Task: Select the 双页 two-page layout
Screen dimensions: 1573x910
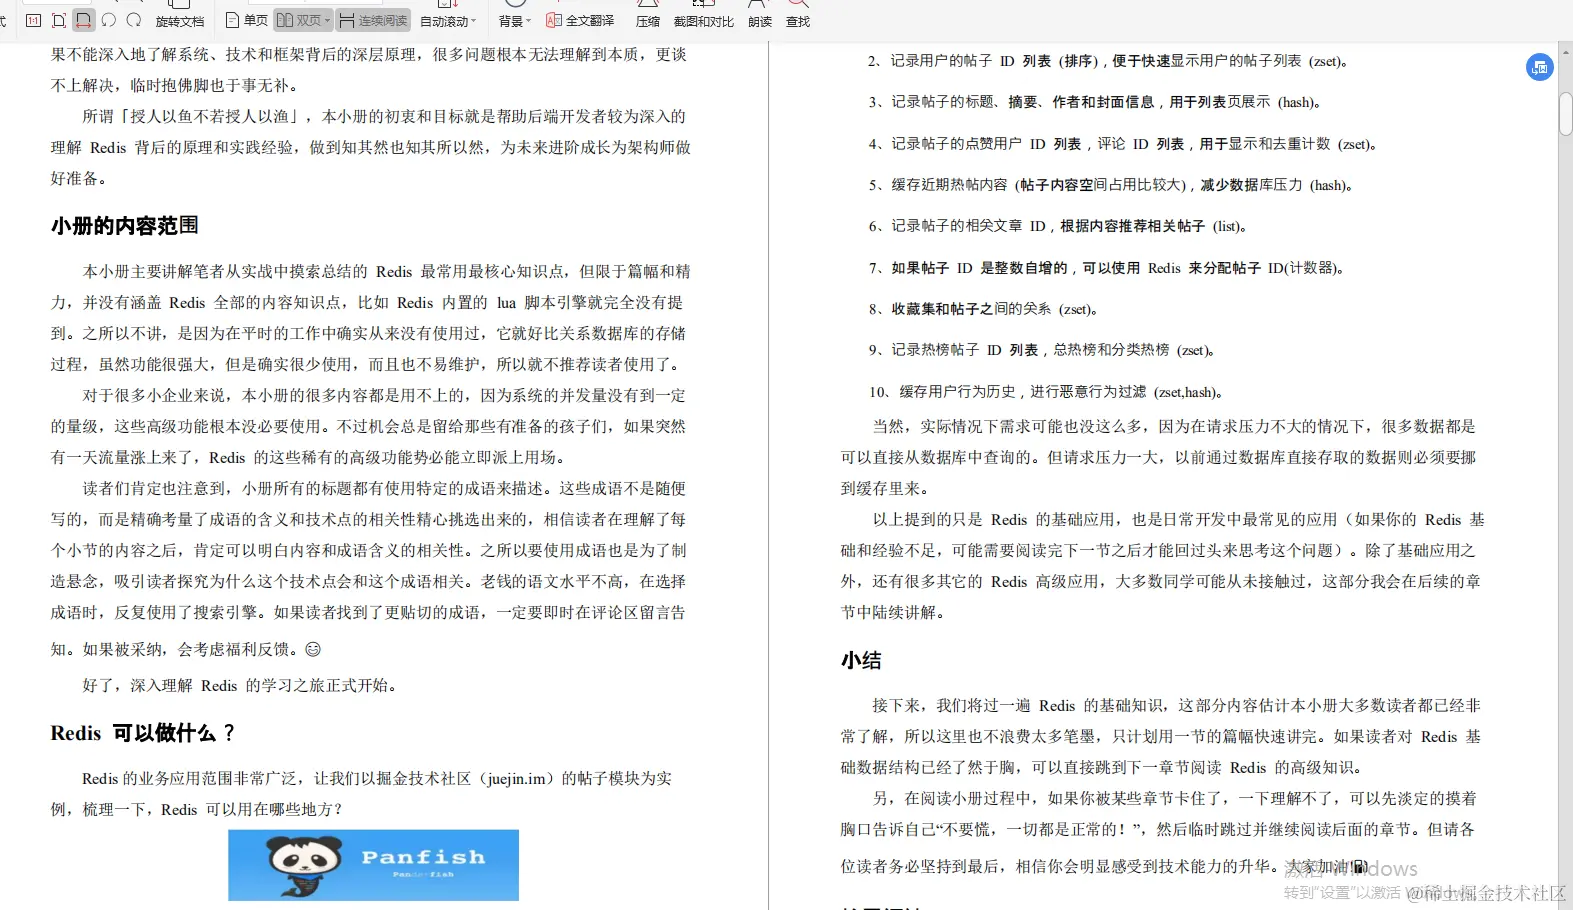Action: pyautogui.click(x=299, y=20)
